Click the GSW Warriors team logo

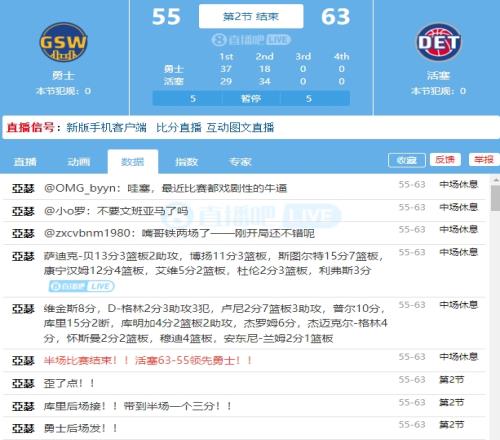63,42
